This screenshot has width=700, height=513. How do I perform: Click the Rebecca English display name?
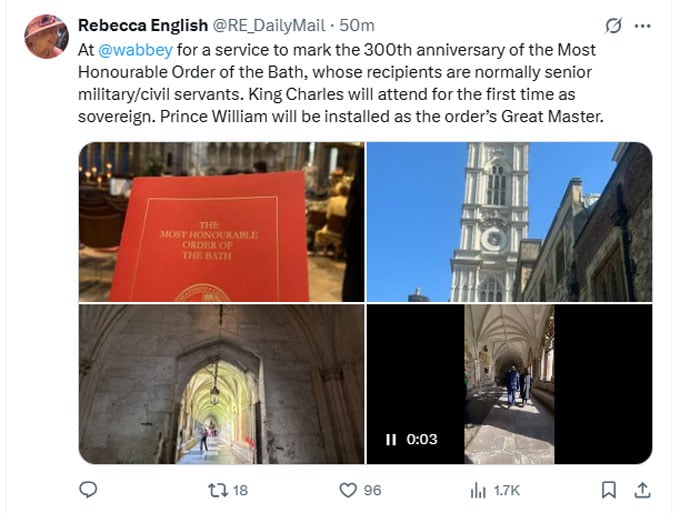click(143, 25)
